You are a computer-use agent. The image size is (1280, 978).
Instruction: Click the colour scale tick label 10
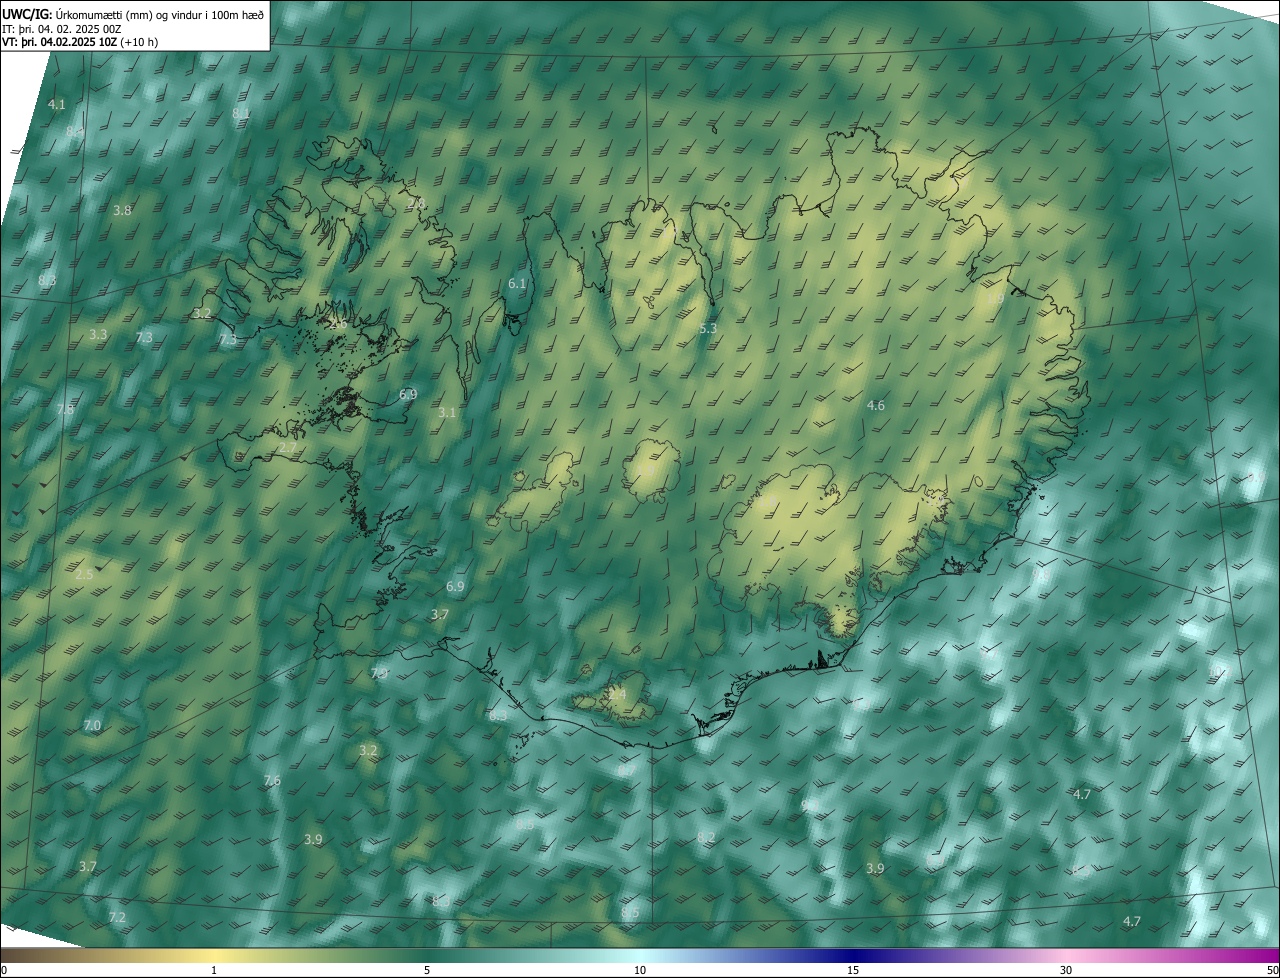(640, 970)
